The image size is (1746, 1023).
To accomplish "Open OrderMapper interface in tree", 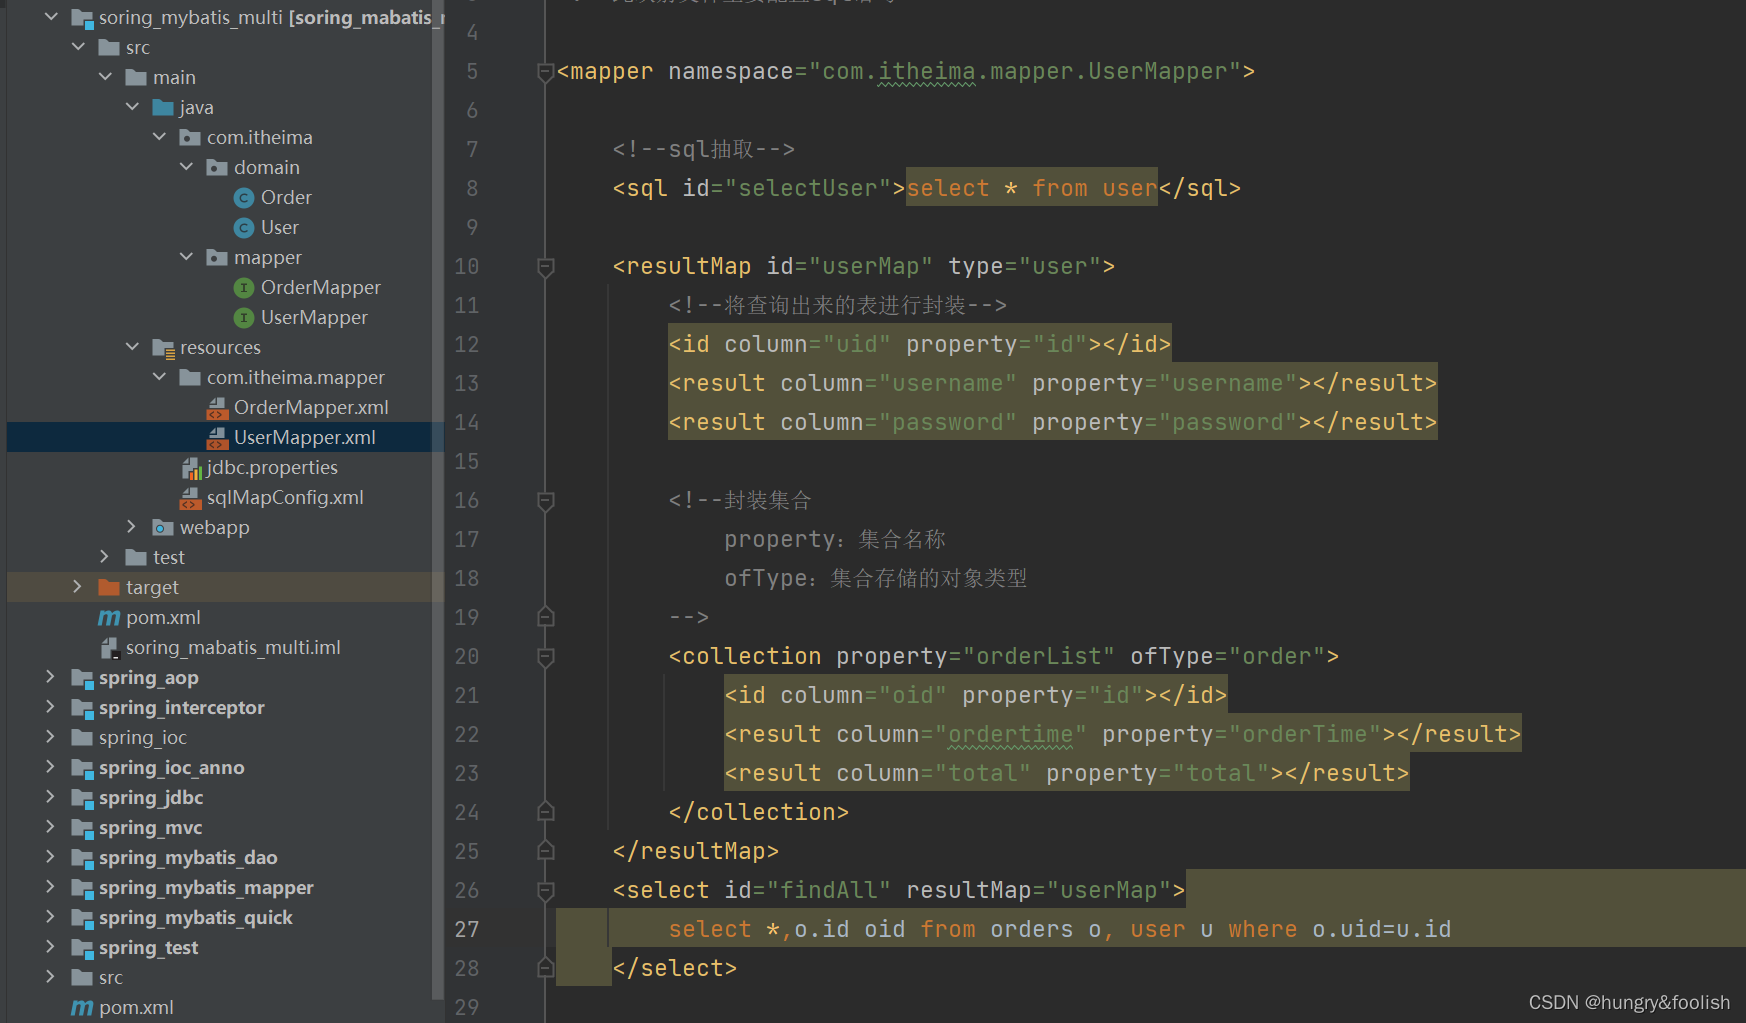I will (x=321, y=288).
